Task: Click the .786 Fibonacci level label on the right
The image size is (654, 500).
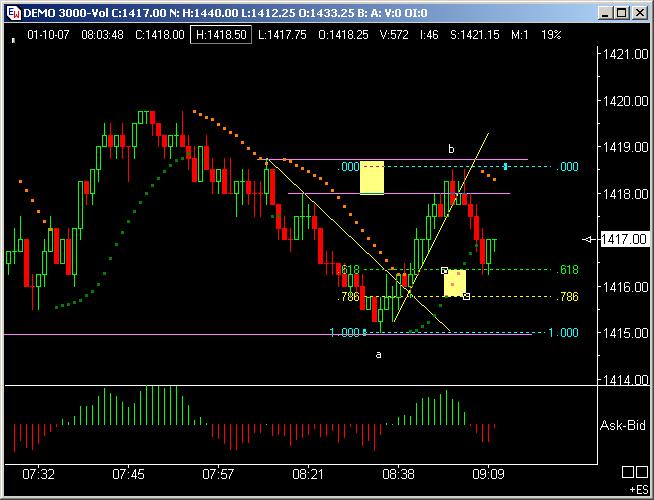Action: click(566, 297)
